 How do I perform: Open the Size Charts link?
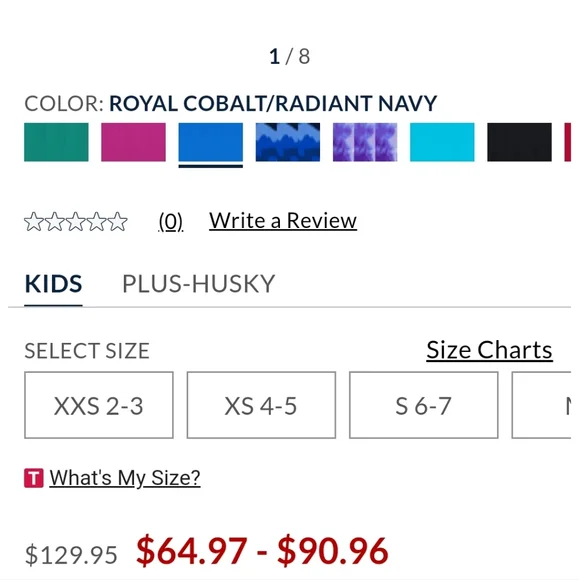pos(489,350)
